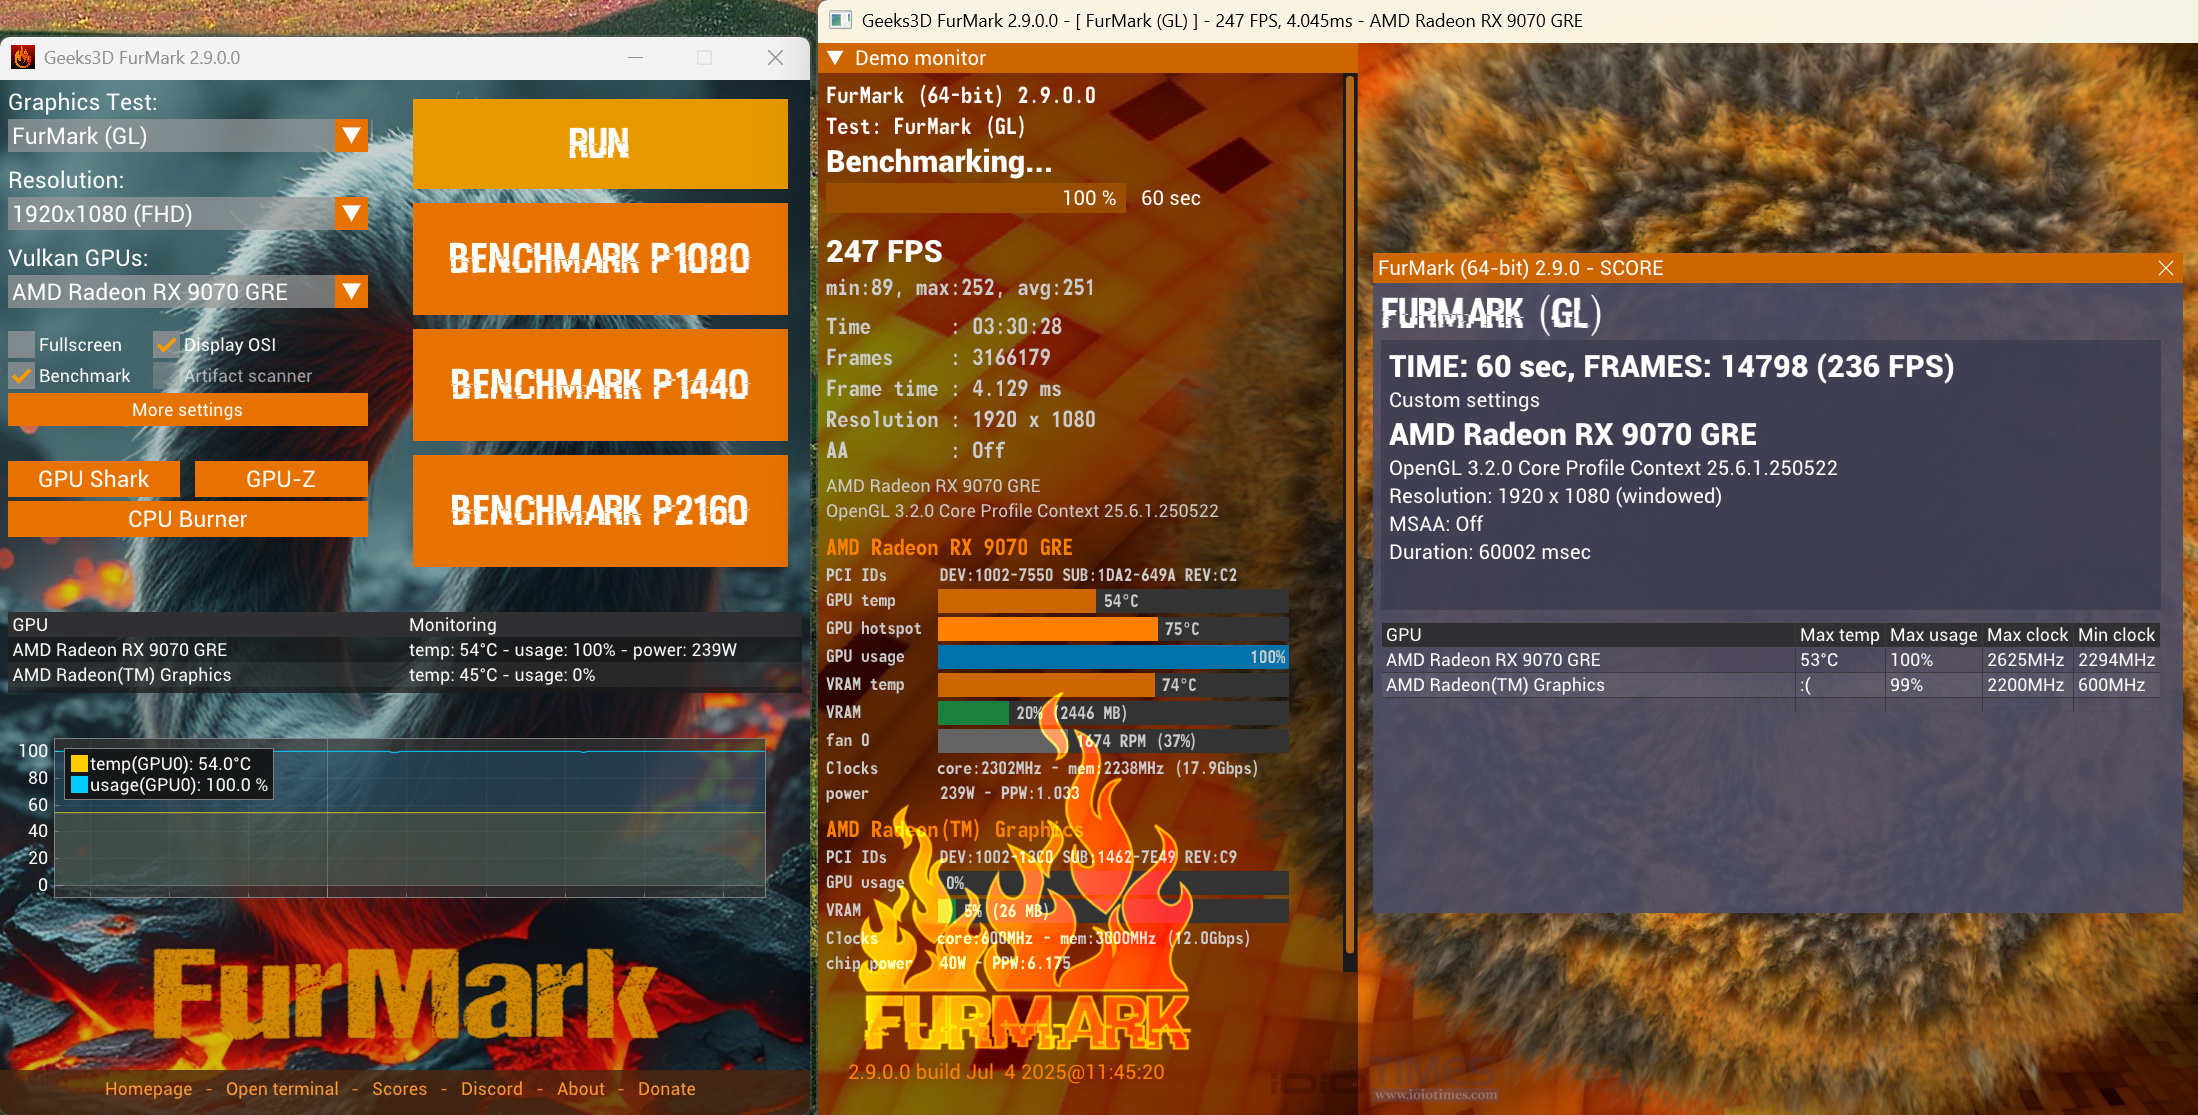This screenshot has height=1115, width=2198.
Task: Click the About link
Action: (x=581, y=1088)
